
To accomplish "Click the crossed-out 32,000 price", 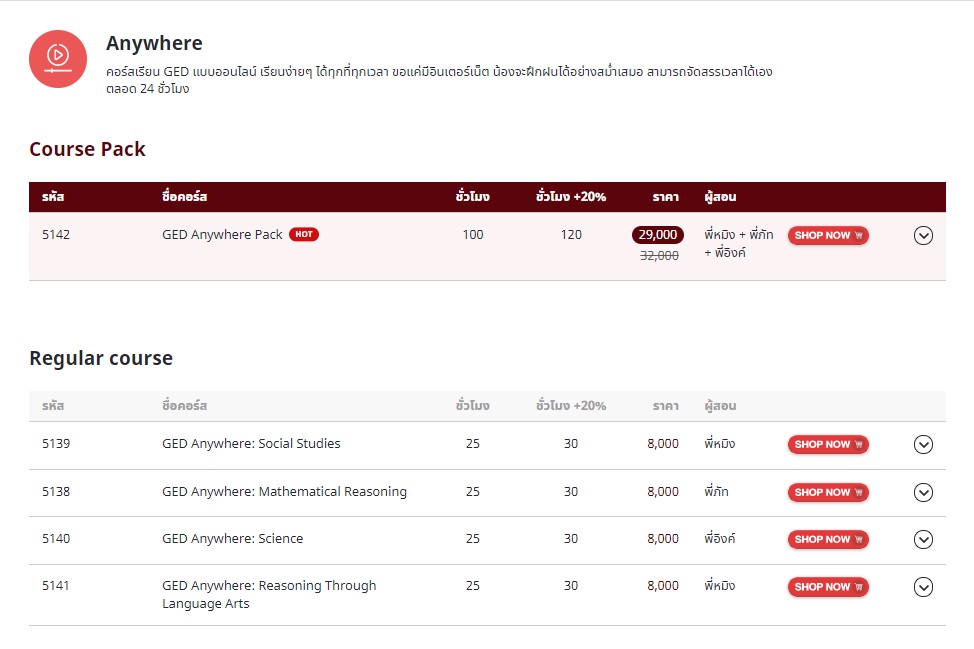I will (659, 255).
